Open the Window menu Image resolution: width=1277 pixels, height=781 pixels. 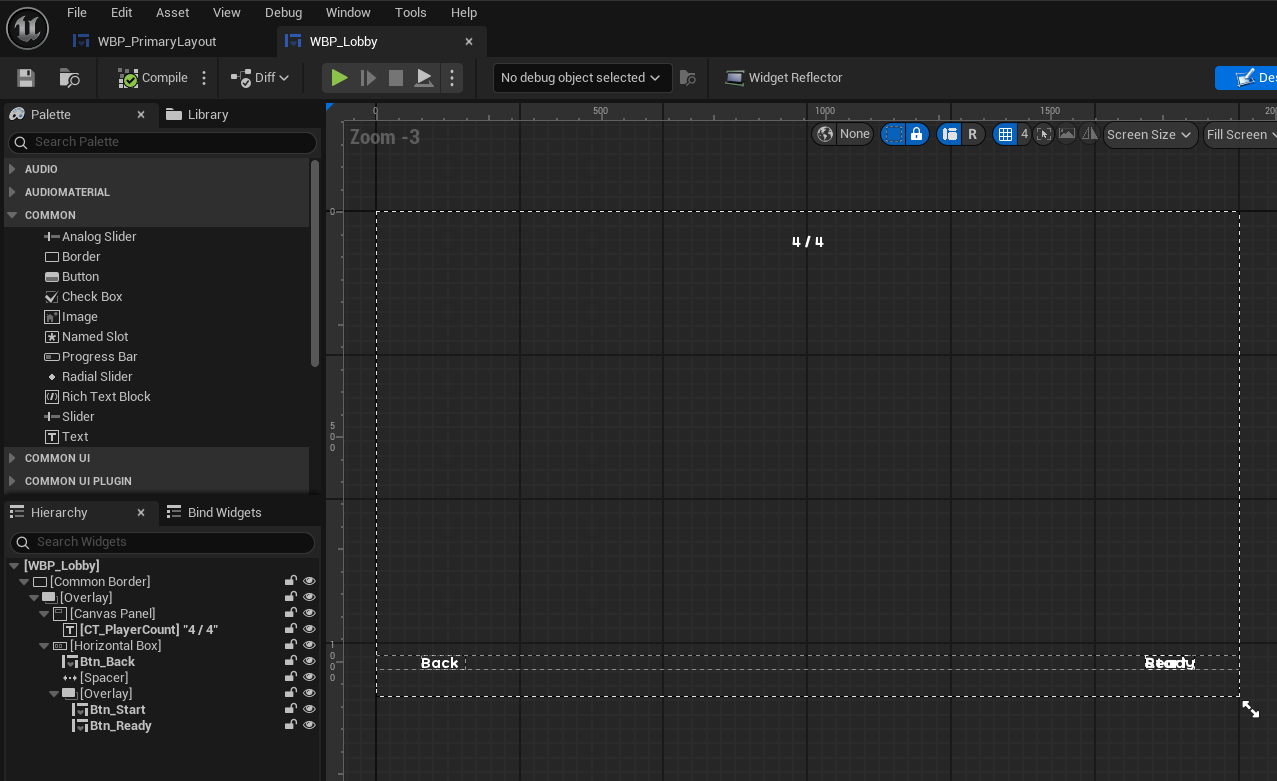point(348,13)
